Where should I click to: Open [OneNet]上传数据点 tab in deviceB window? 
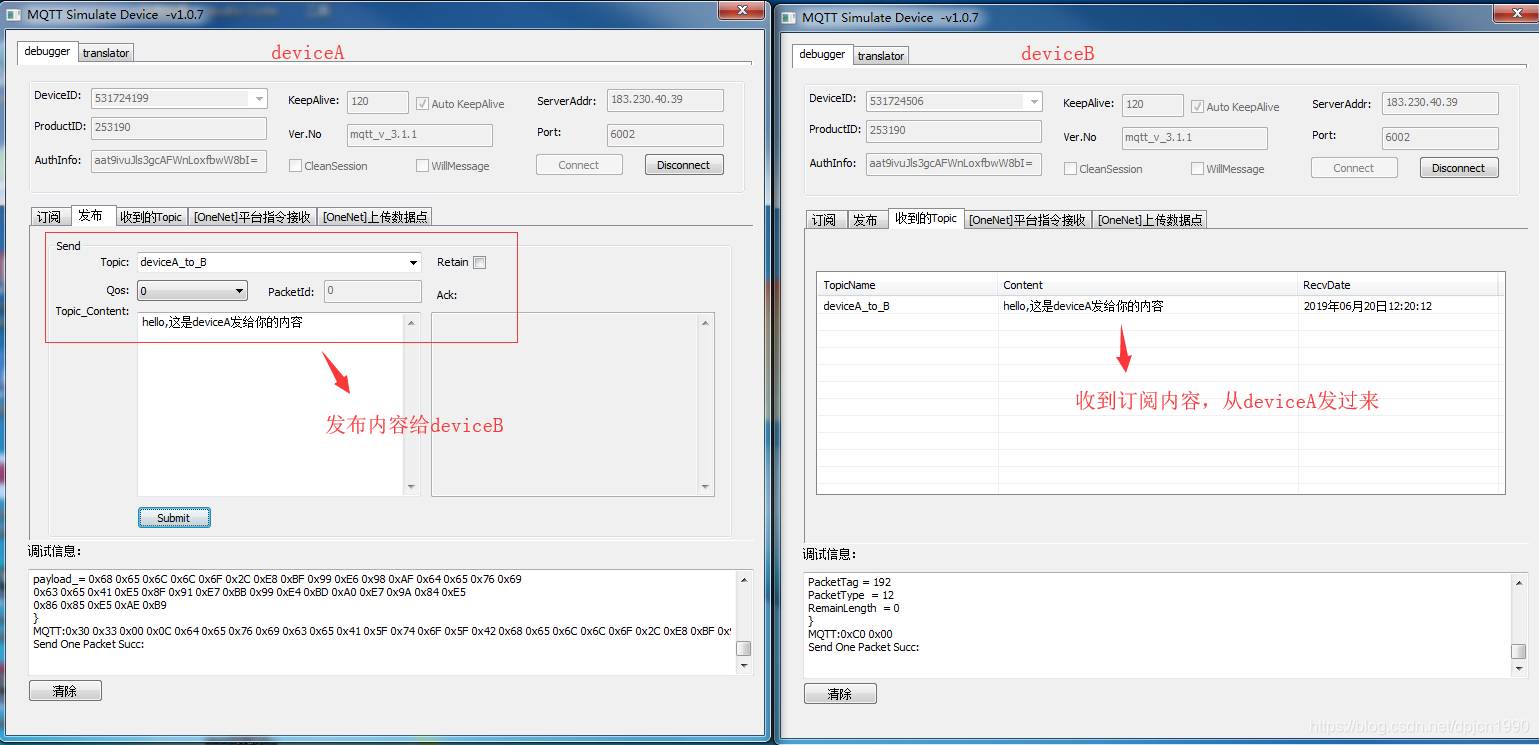(1150, 220)
